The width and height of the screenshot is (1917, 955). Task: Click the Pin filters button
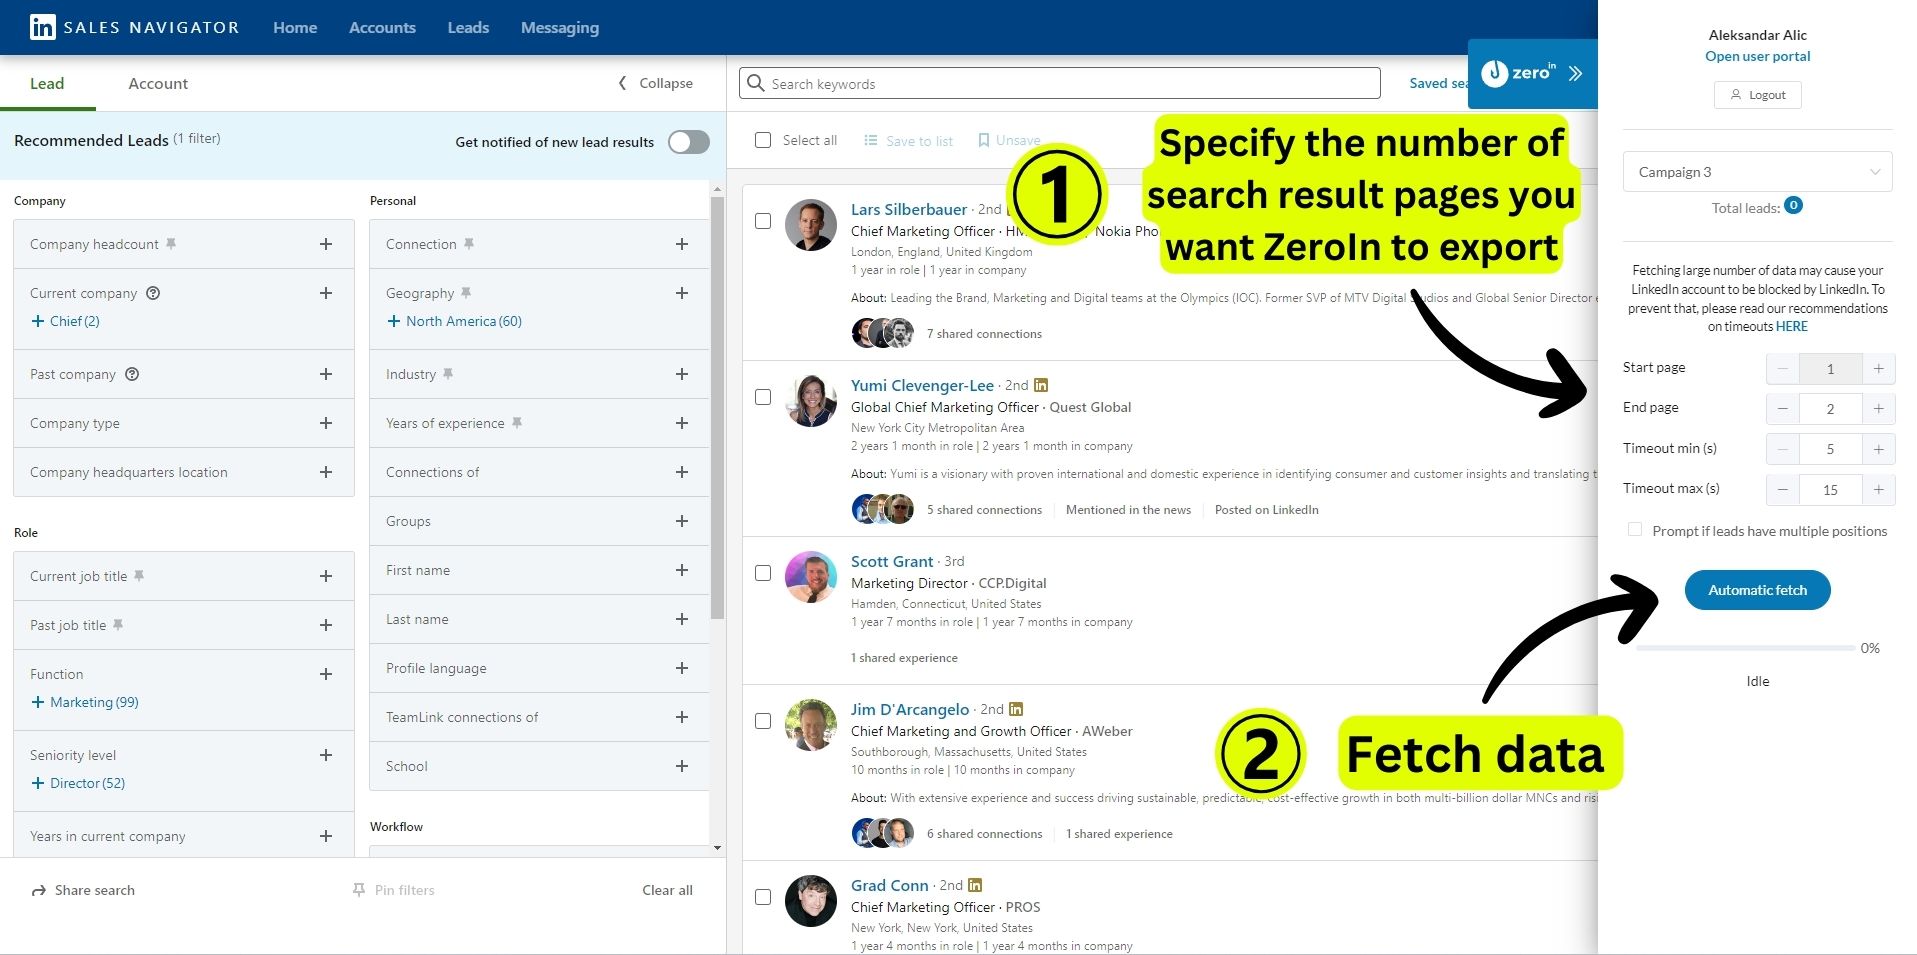393,890
